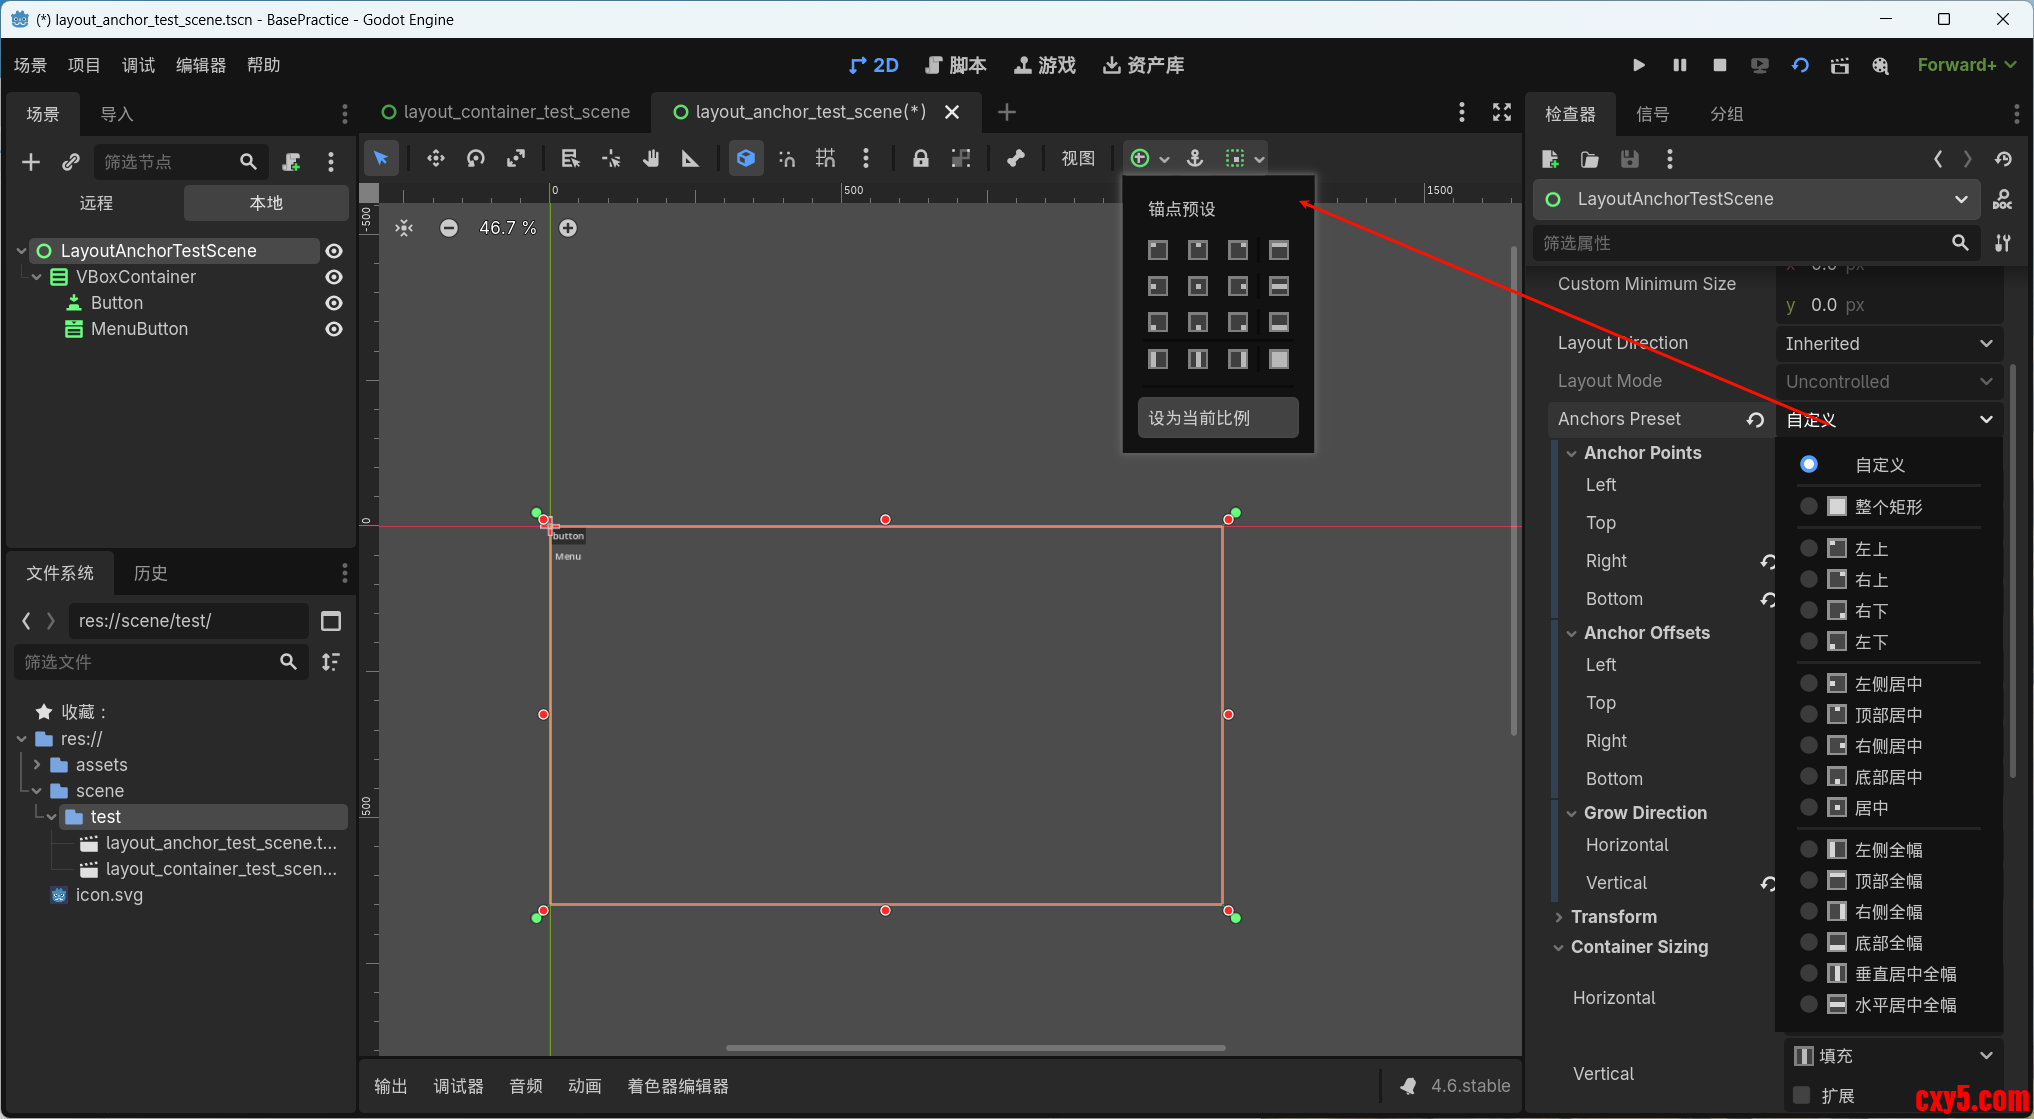Activate the Pan hand tool

[x=651, y=158]
